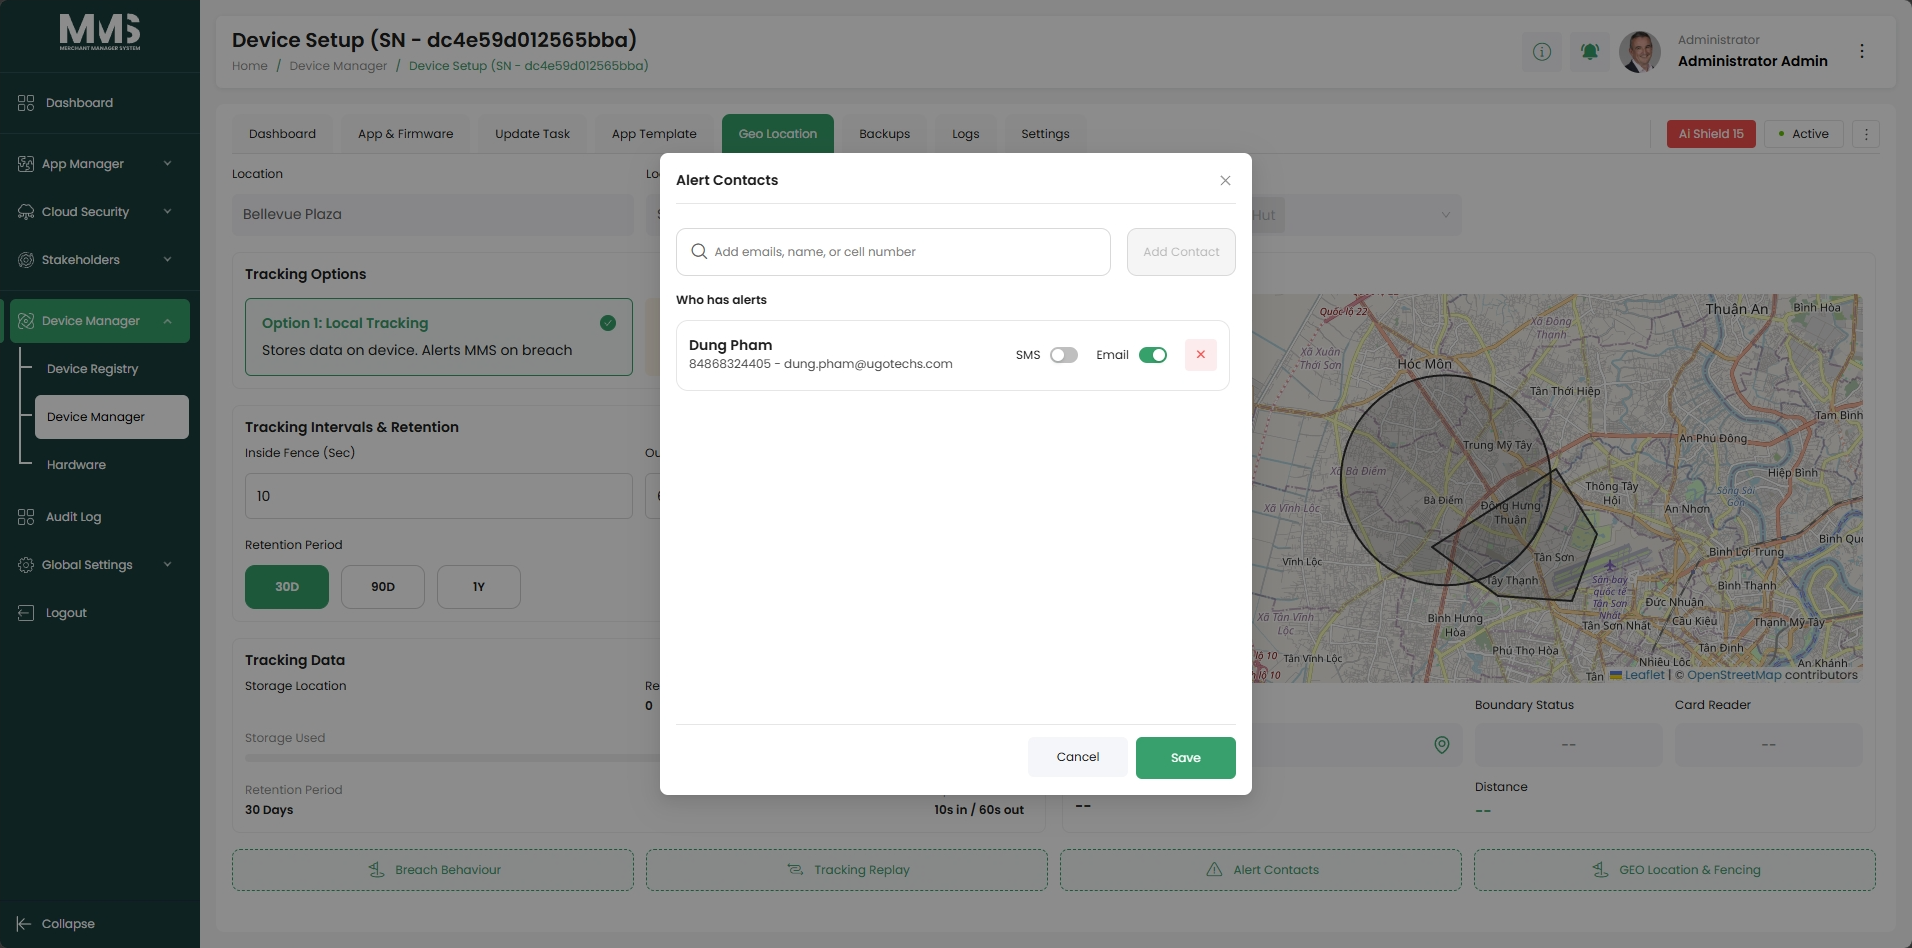Image resolution: width=1912 pixels, height=948 pixels.
Task: Click the Storage Used progress bar
Action: pyautogui.click(x=452, y=758)
